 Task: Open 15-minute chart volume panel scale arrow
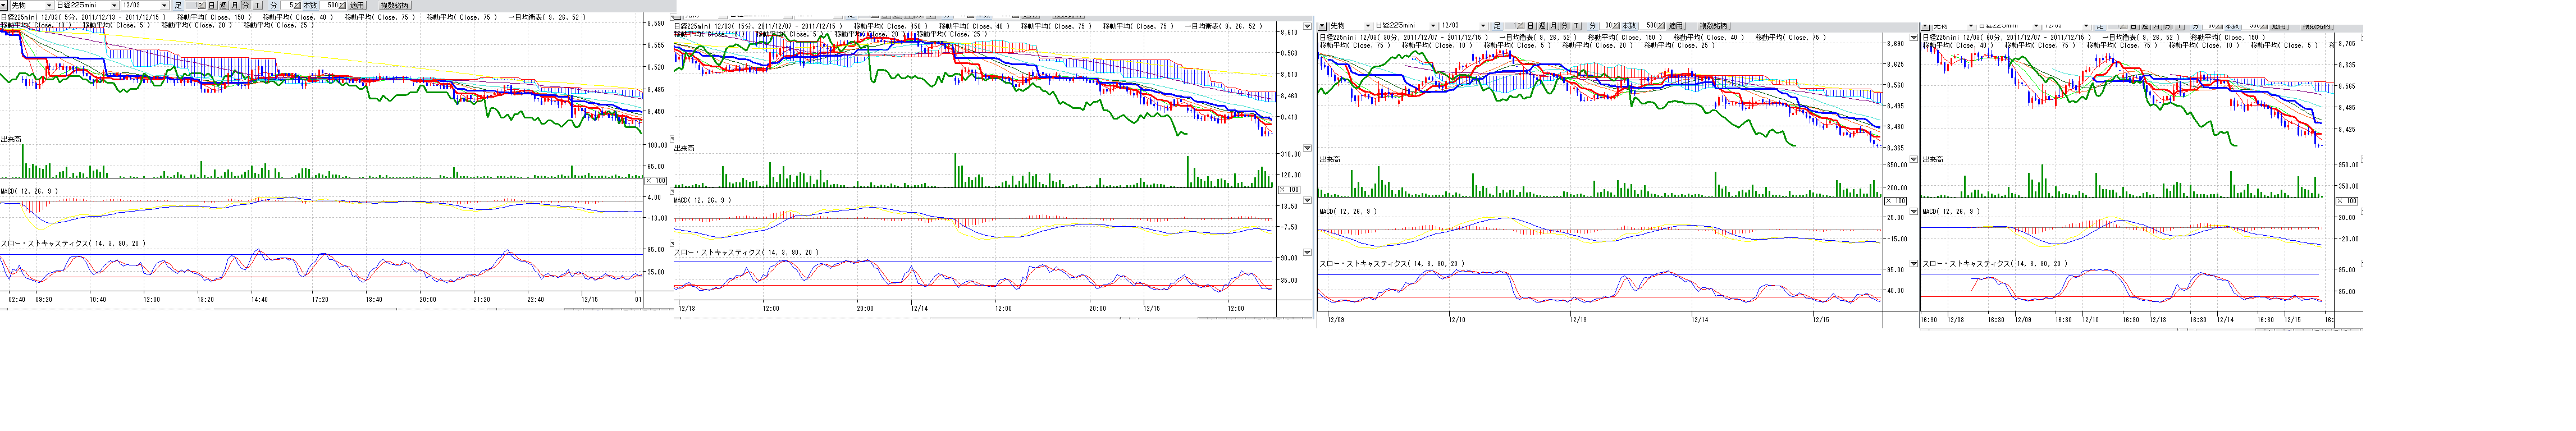tap(1306, 148)
